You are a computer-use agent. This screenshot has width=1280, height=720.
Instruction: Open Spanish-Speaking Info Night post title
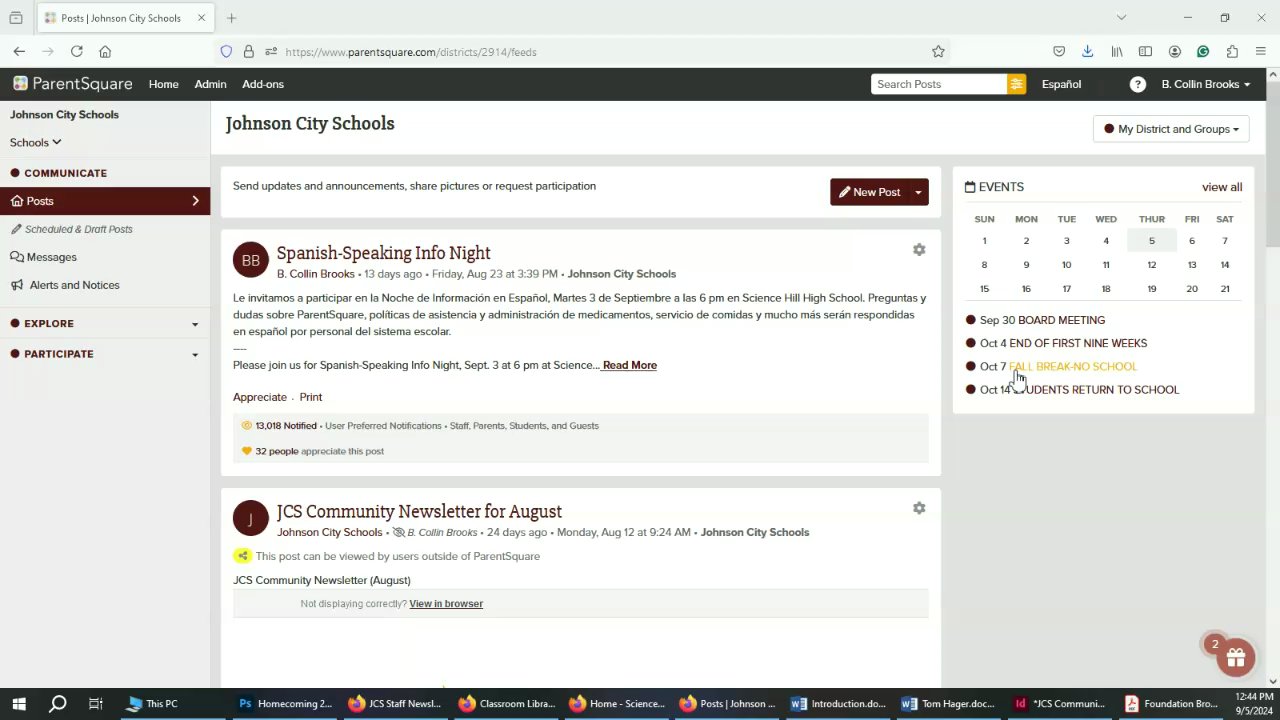click(384, 253)
